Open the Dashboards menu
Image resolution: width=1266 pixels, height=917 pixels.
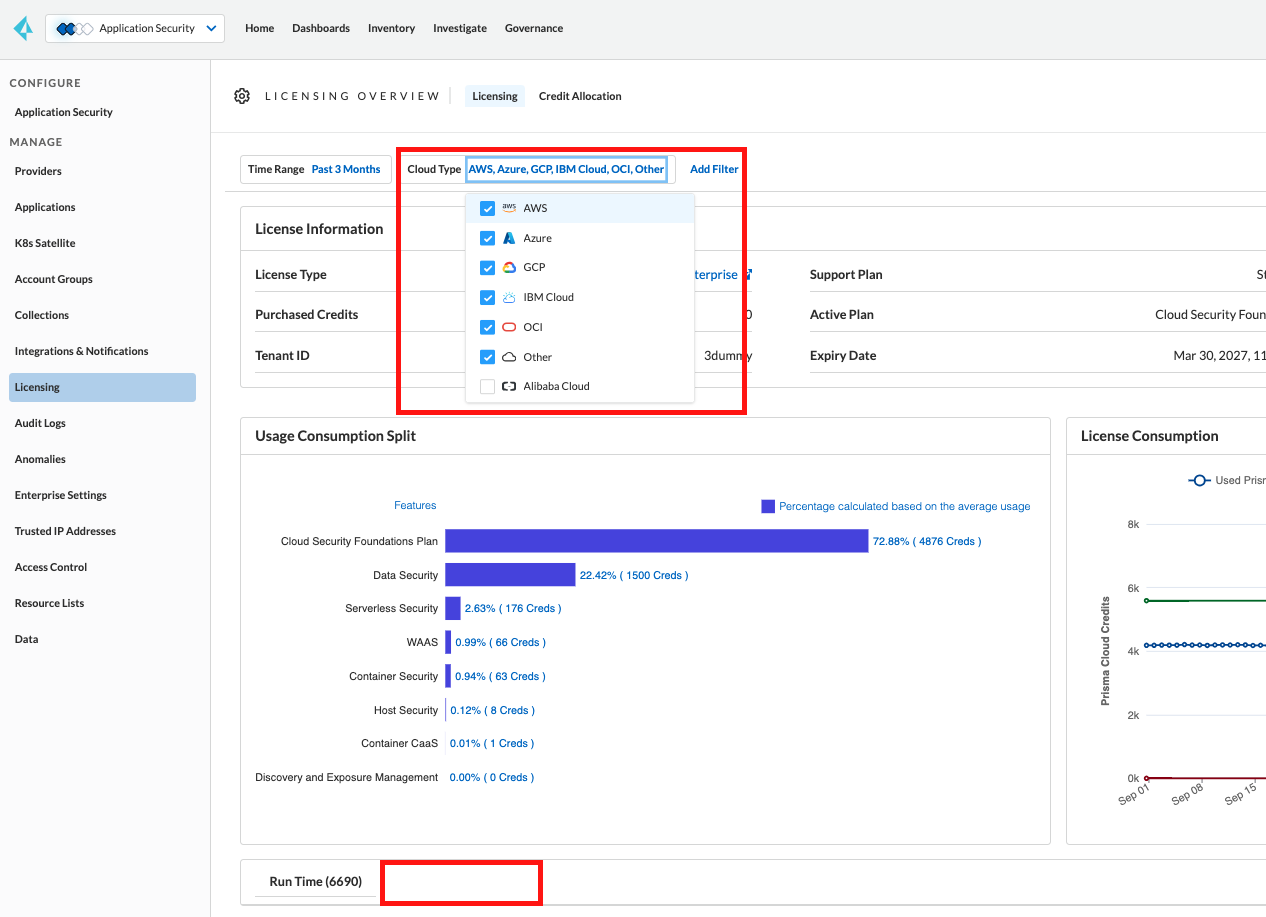tap(321, 28)
